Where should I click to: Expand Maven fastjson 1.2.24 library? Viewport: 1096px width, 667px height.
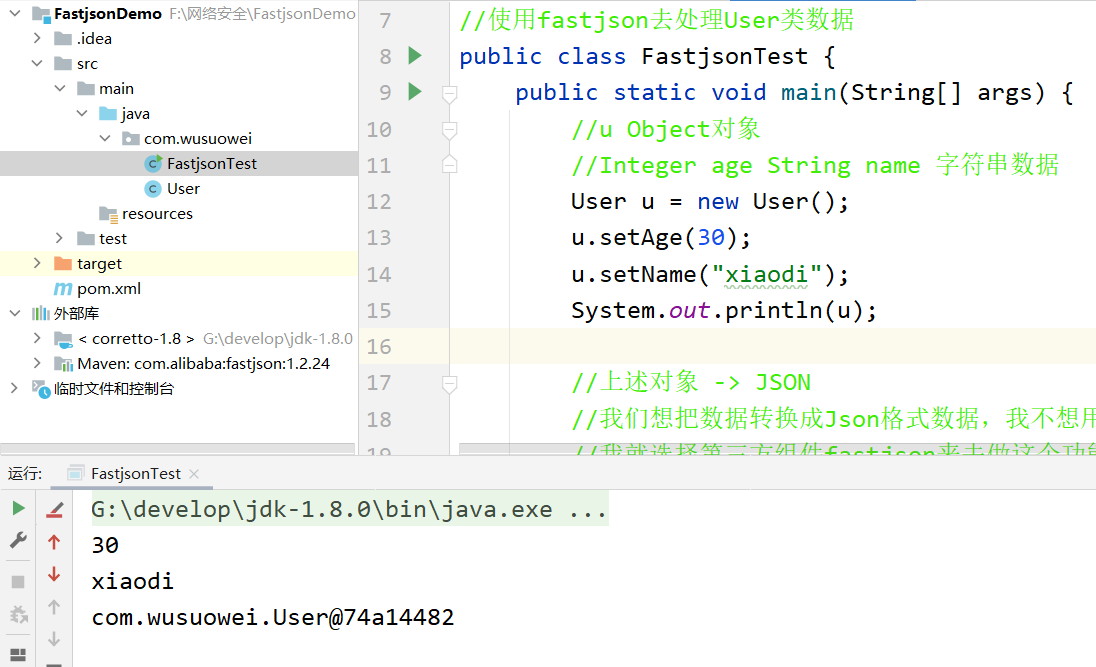(x=37, y=364)
